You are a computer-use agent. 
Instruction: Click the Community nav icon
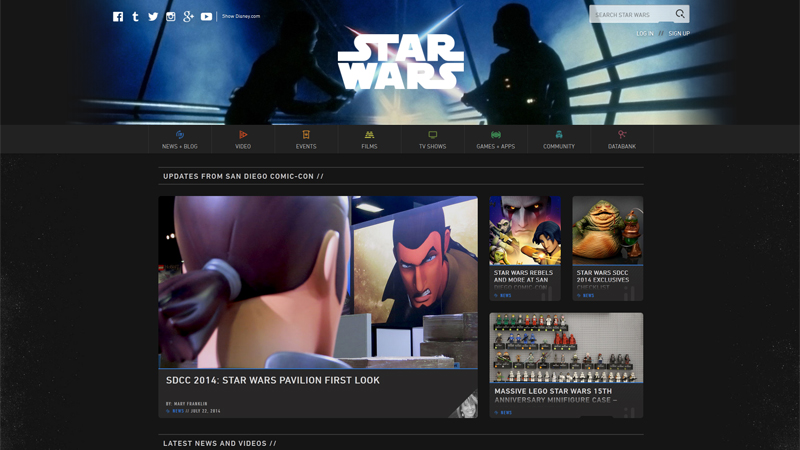559,135
